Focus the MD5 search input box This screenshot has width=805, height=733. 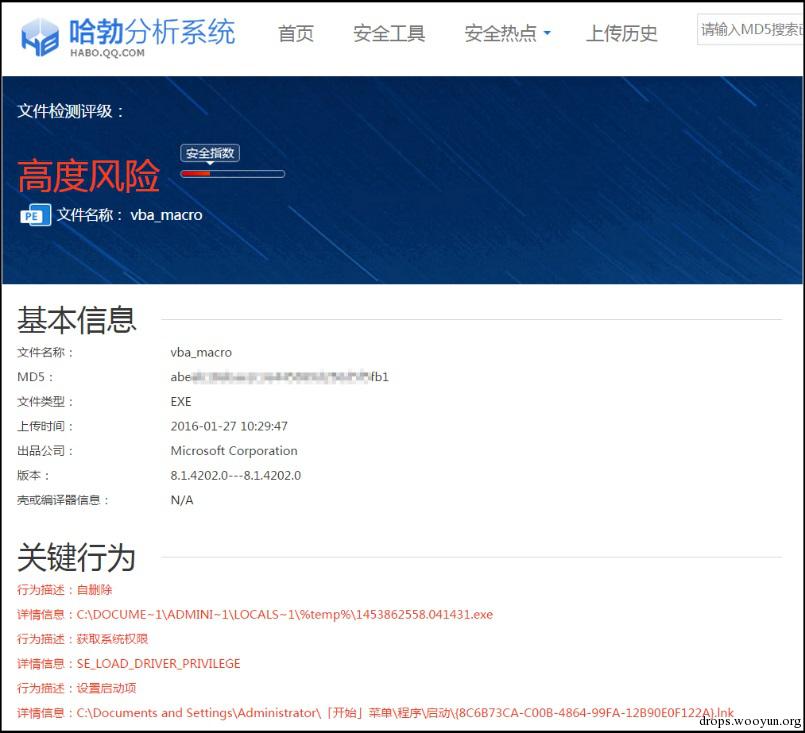(750, 30)
